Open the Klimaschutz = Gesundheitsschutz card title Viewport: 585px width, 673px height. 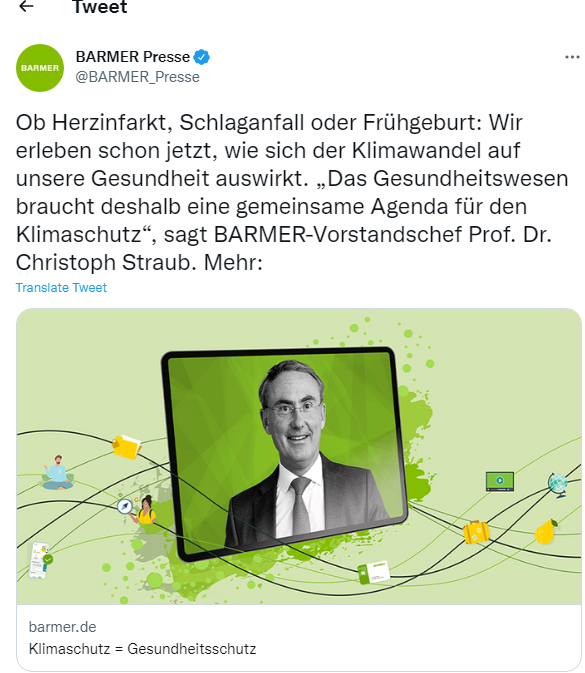[142, 649]
